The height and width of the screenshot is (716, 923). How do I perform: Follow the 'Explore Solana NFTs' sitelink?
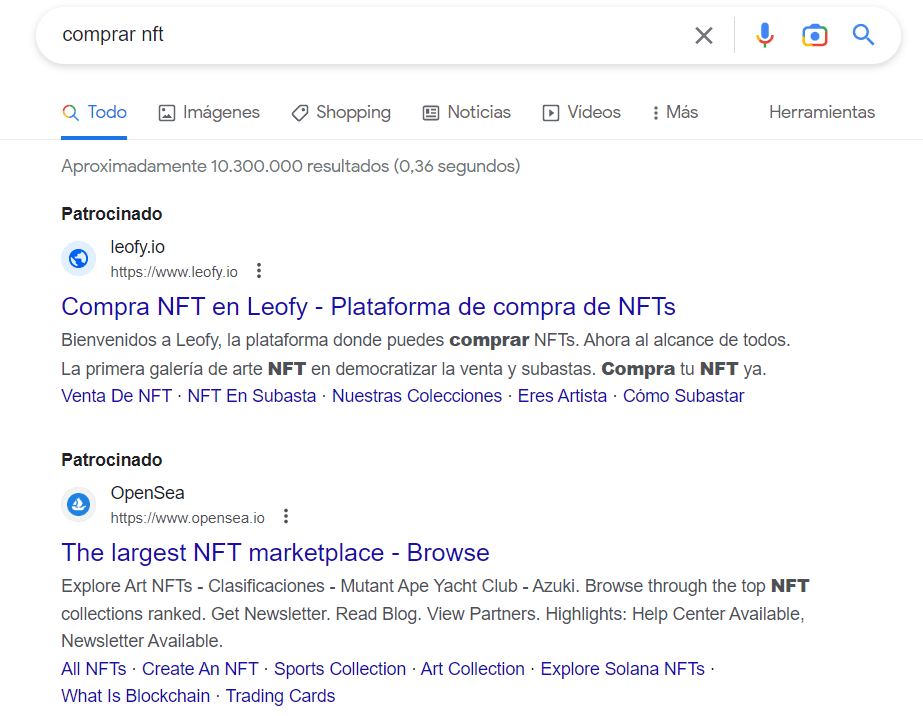point(623,669)
